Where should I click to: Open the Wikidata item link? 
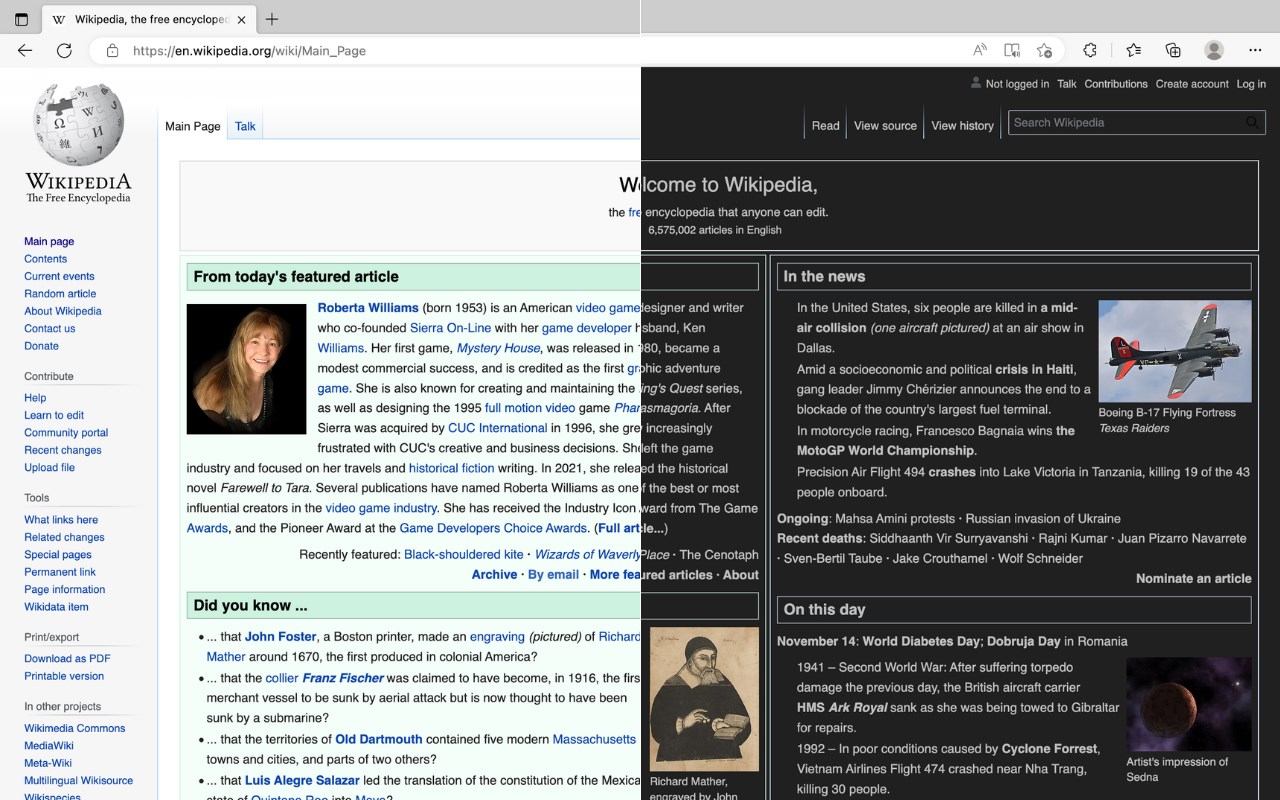56,607
